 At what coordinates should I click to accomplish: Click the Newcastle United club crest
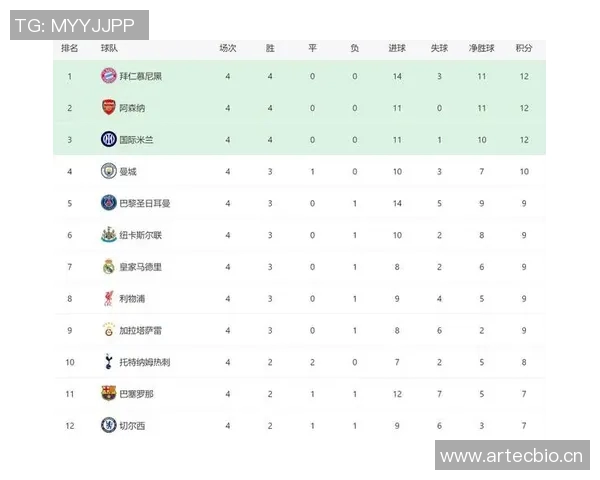(x=108, y=235)
